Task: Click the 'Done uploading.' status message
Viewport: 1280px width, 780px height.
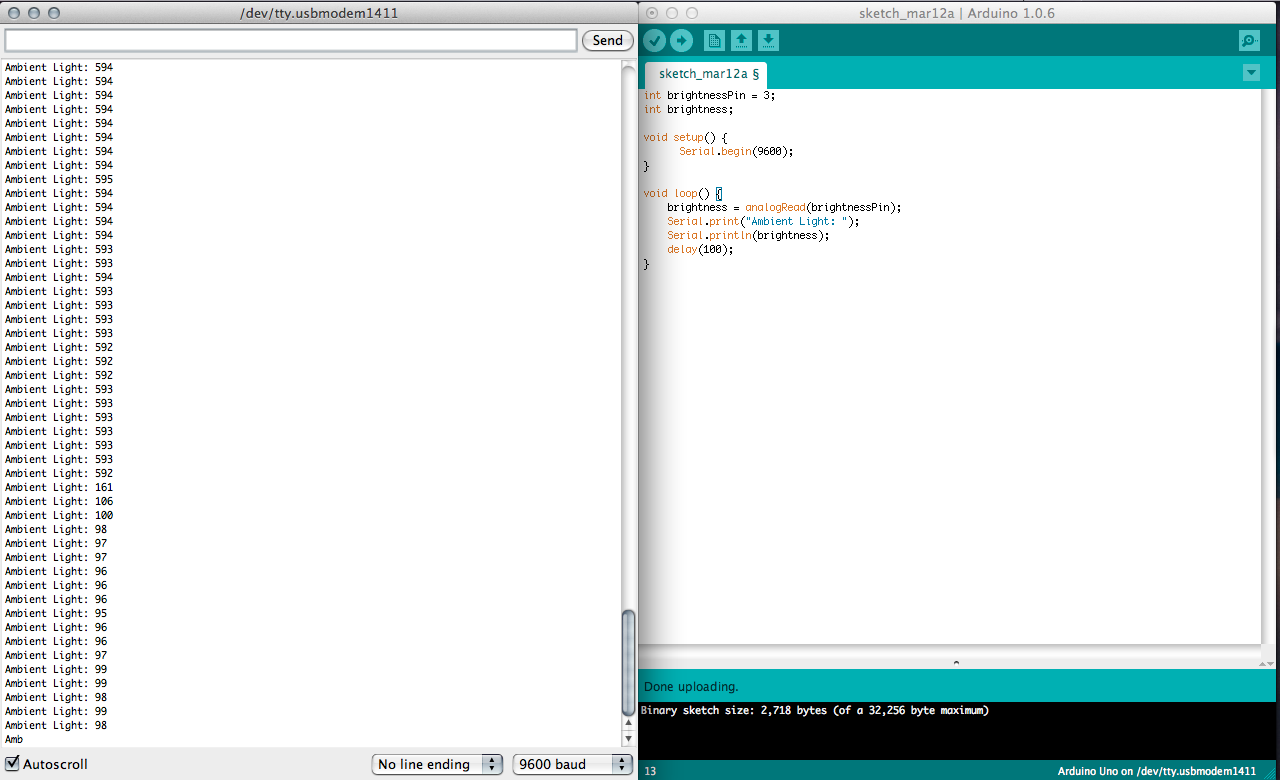Action: [691, 687]
